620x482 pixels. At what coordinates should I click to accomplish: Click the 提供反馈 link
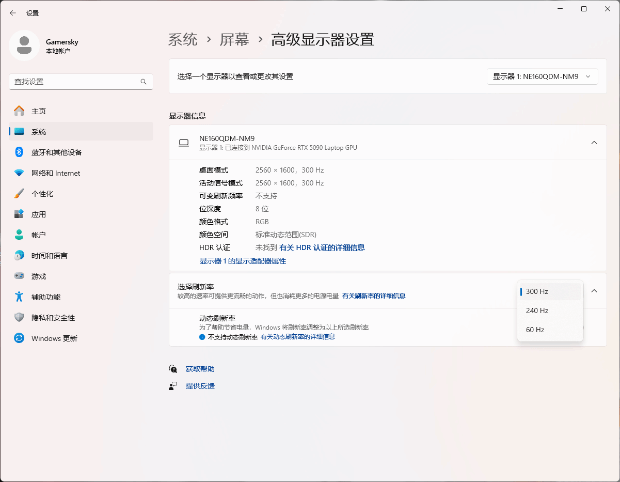point(200,386)
